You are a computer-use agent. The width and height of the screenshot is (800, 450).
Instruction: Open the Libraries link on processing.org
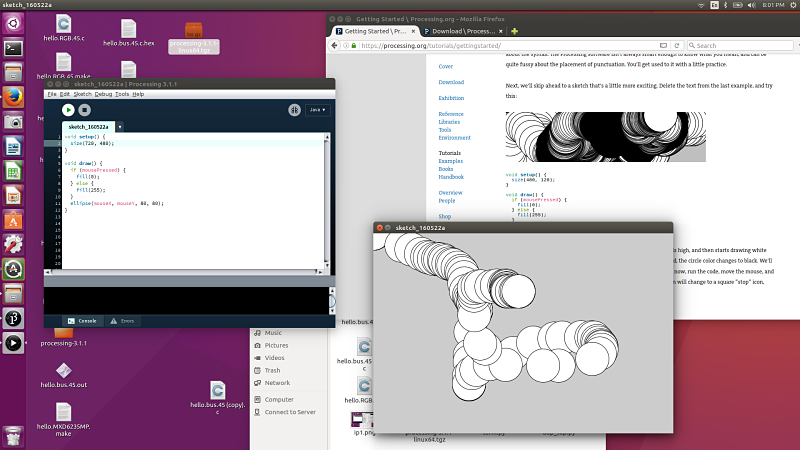pyautogui.click(x=449, y=122)
